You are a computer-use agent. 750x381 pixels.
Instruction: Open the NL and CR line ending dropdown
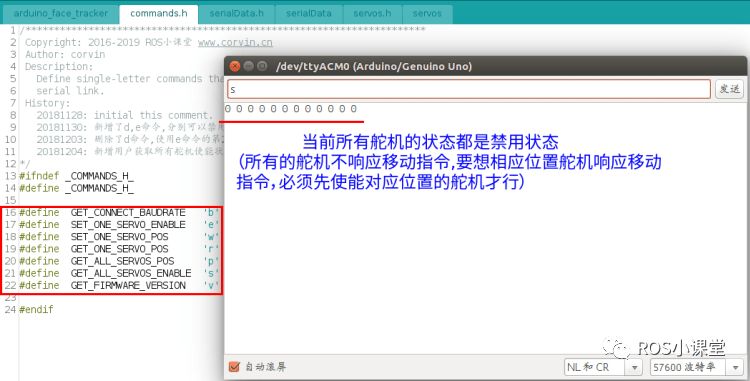[x=603, y=367]
